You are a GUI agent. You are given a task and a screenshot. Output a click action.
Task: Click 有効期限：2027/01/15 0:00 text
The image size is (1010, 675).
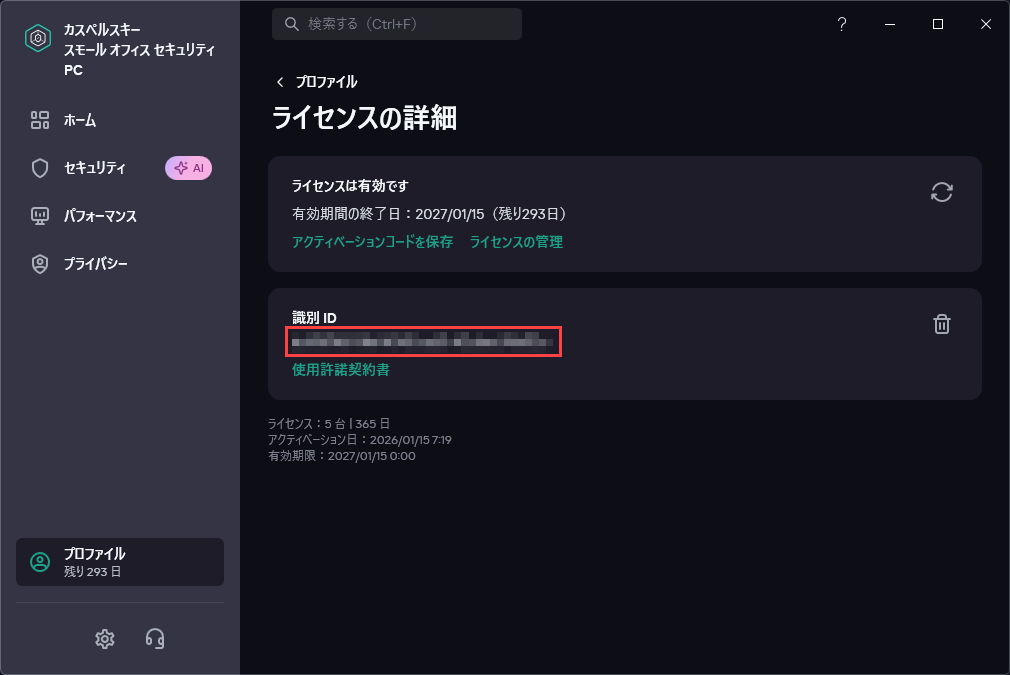(x=342, y=456)
